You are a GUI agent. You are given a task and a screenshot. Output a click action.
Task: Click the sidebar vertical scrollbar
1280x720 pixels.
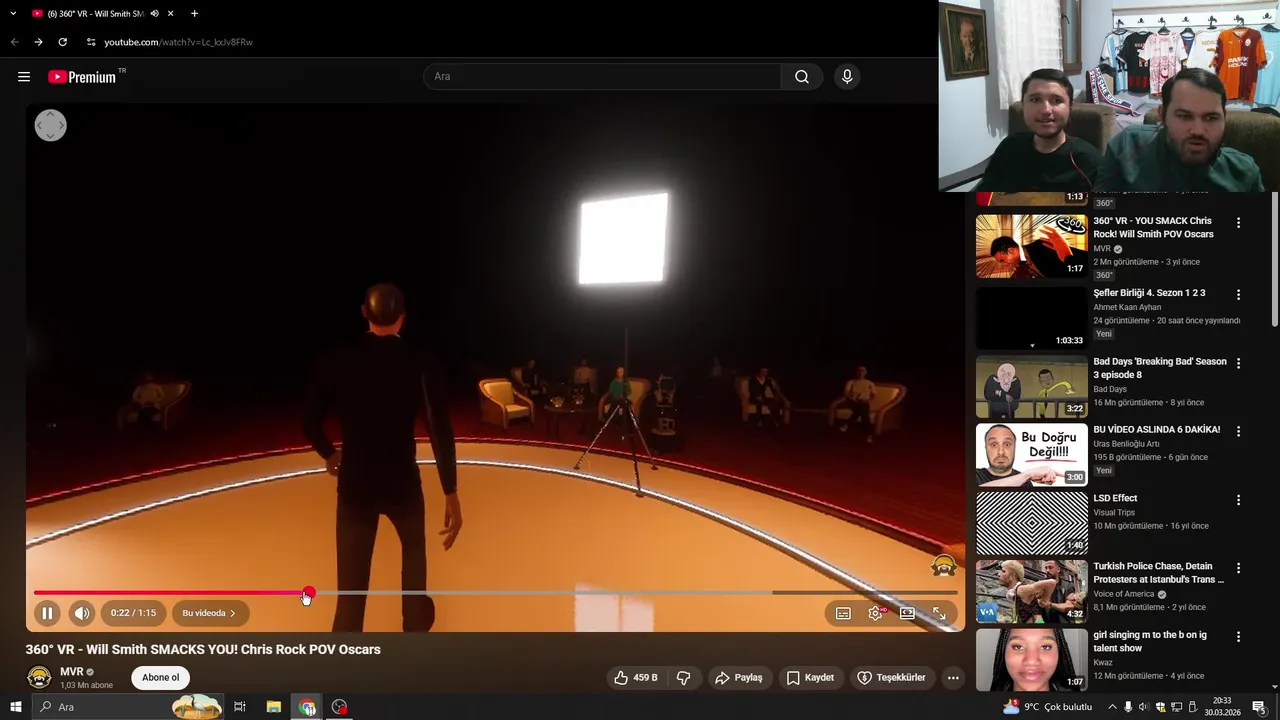tap(1274, 260)
